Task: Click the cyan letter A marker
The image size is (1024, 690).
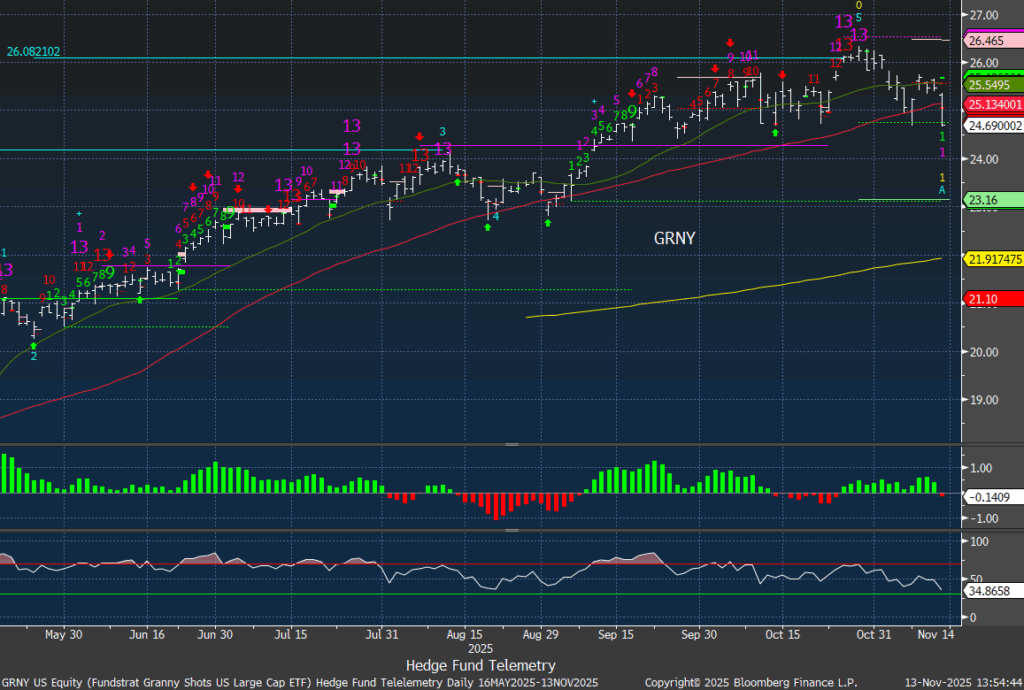Action: (942, 189)
